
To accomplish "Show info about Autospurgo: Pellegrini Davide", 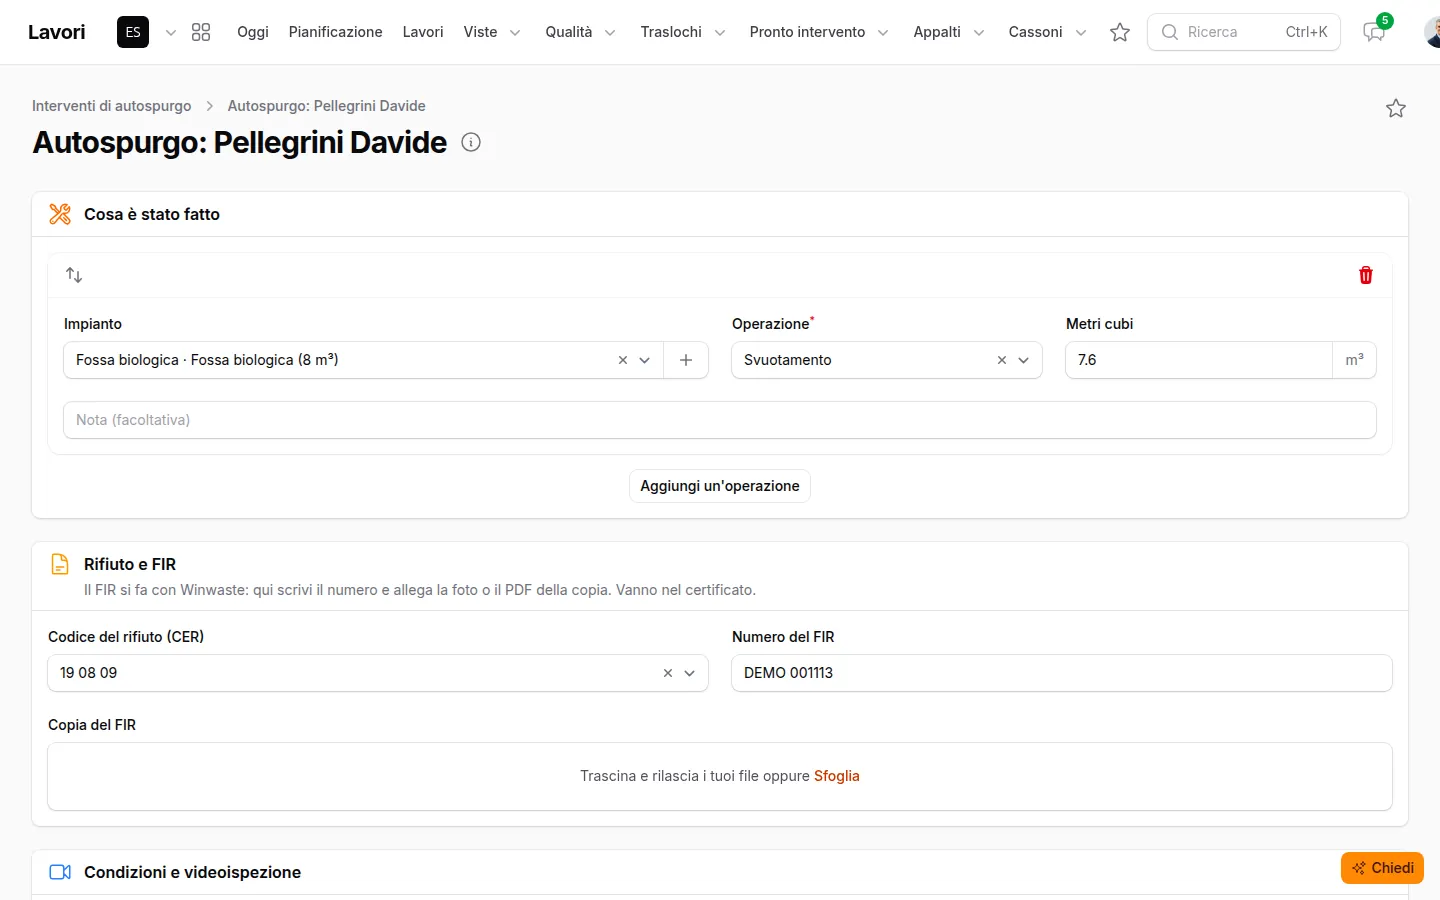I will (x=471, y=142).
